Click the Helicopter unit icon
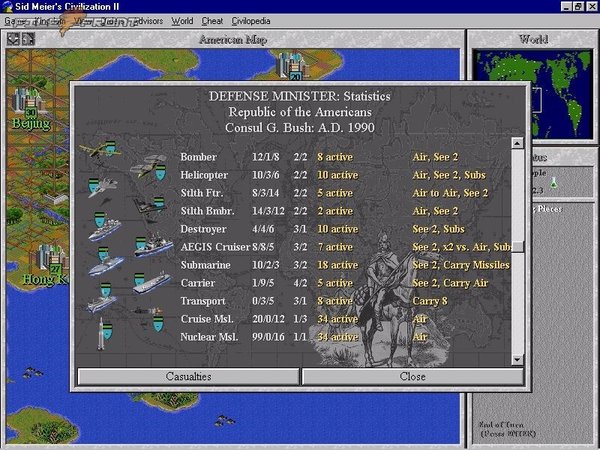 [x=149, y=167]
